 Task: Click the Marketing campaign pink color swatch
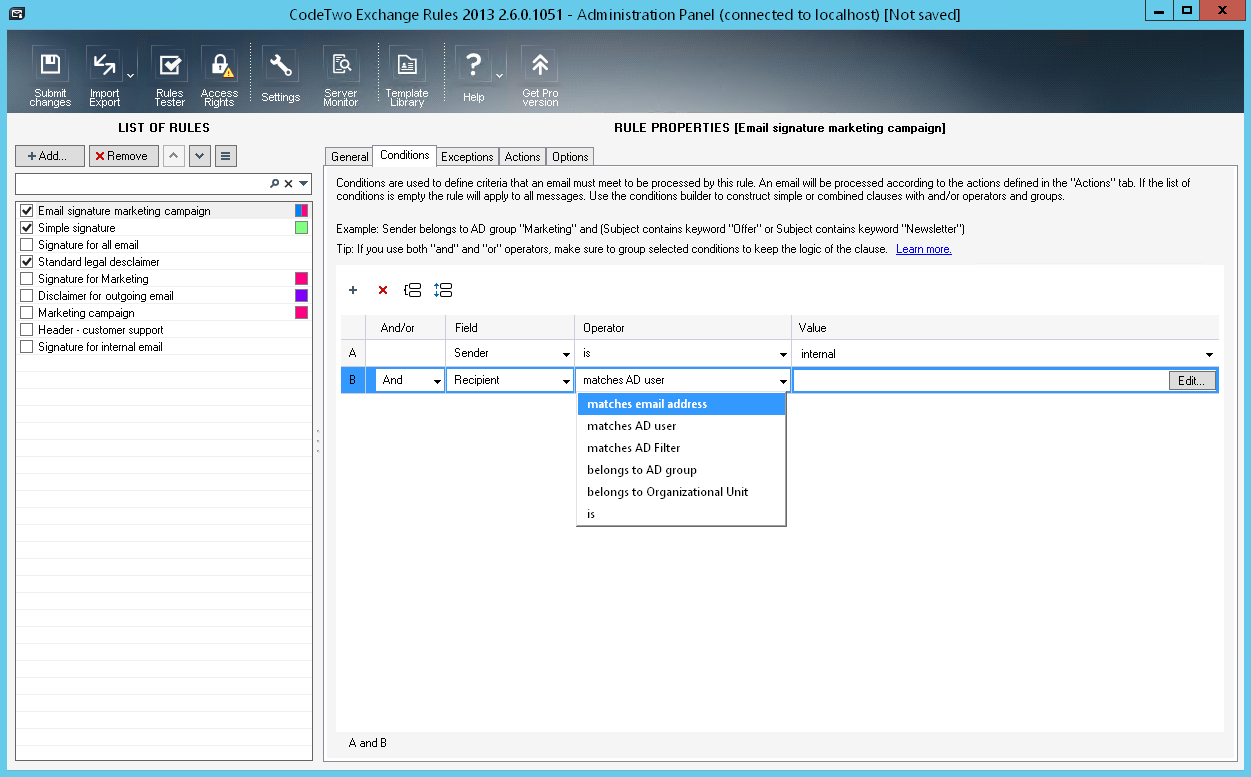click(x=301, y=313)
